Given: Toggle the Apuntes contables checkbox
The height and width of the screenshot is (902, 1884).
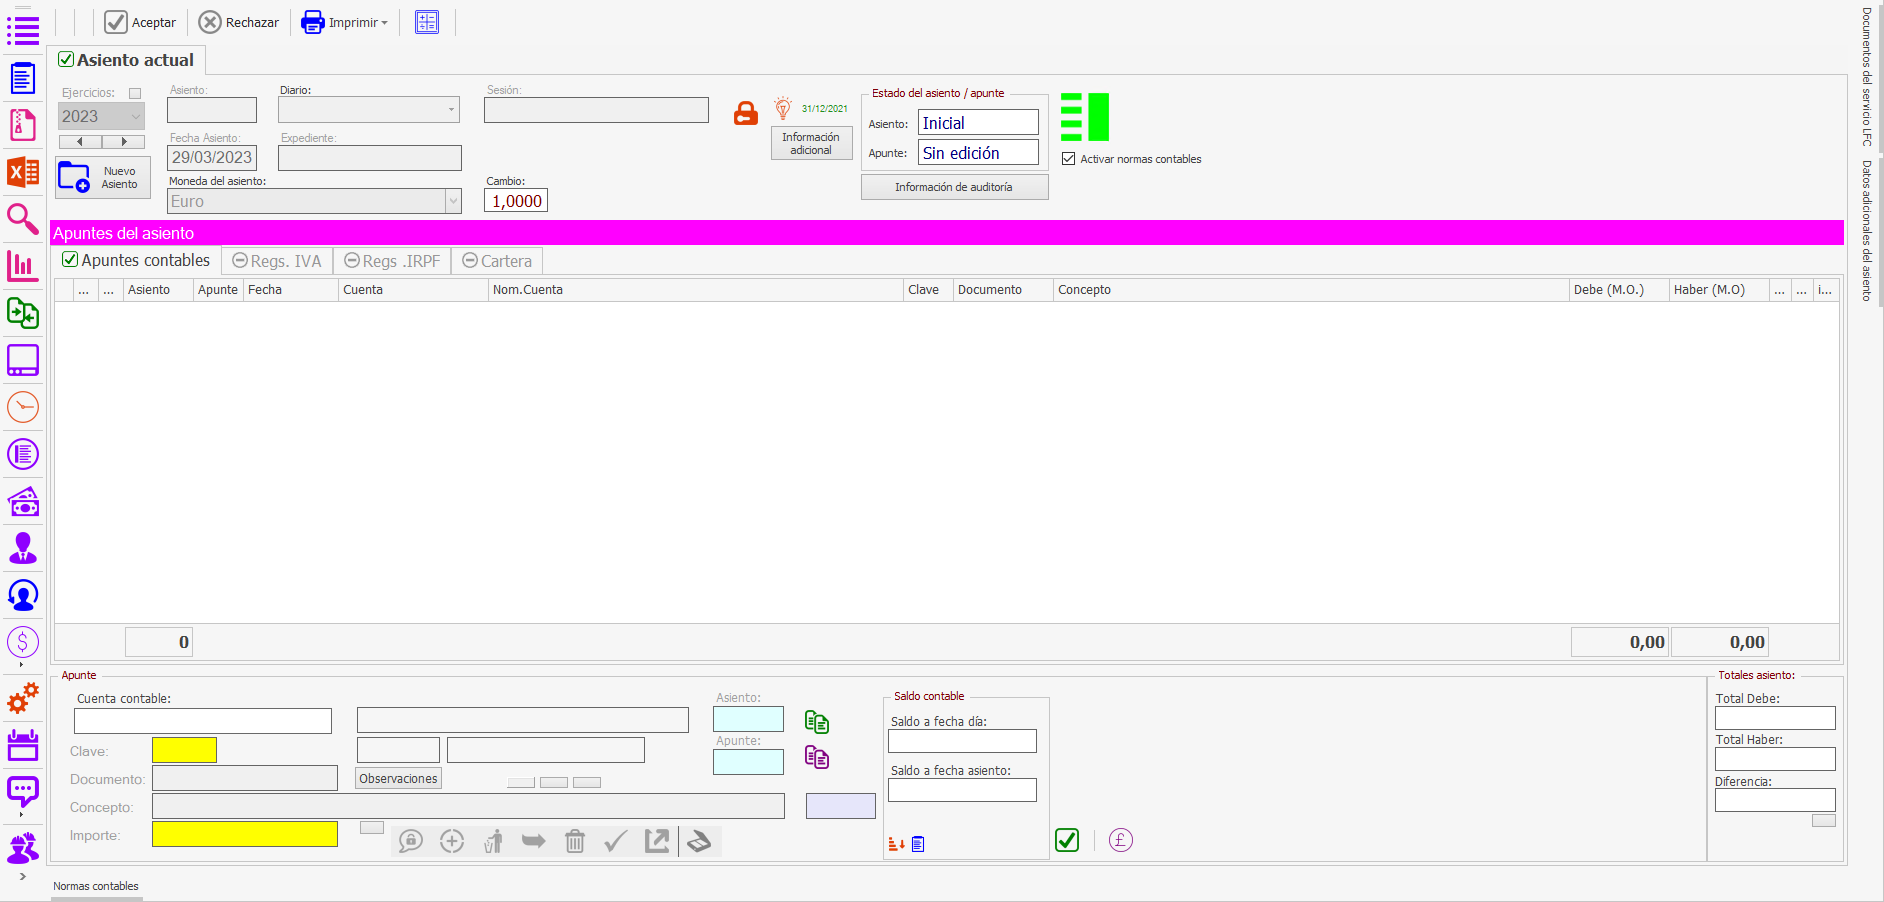Looking at the screenshot, I should click(70, 260).
